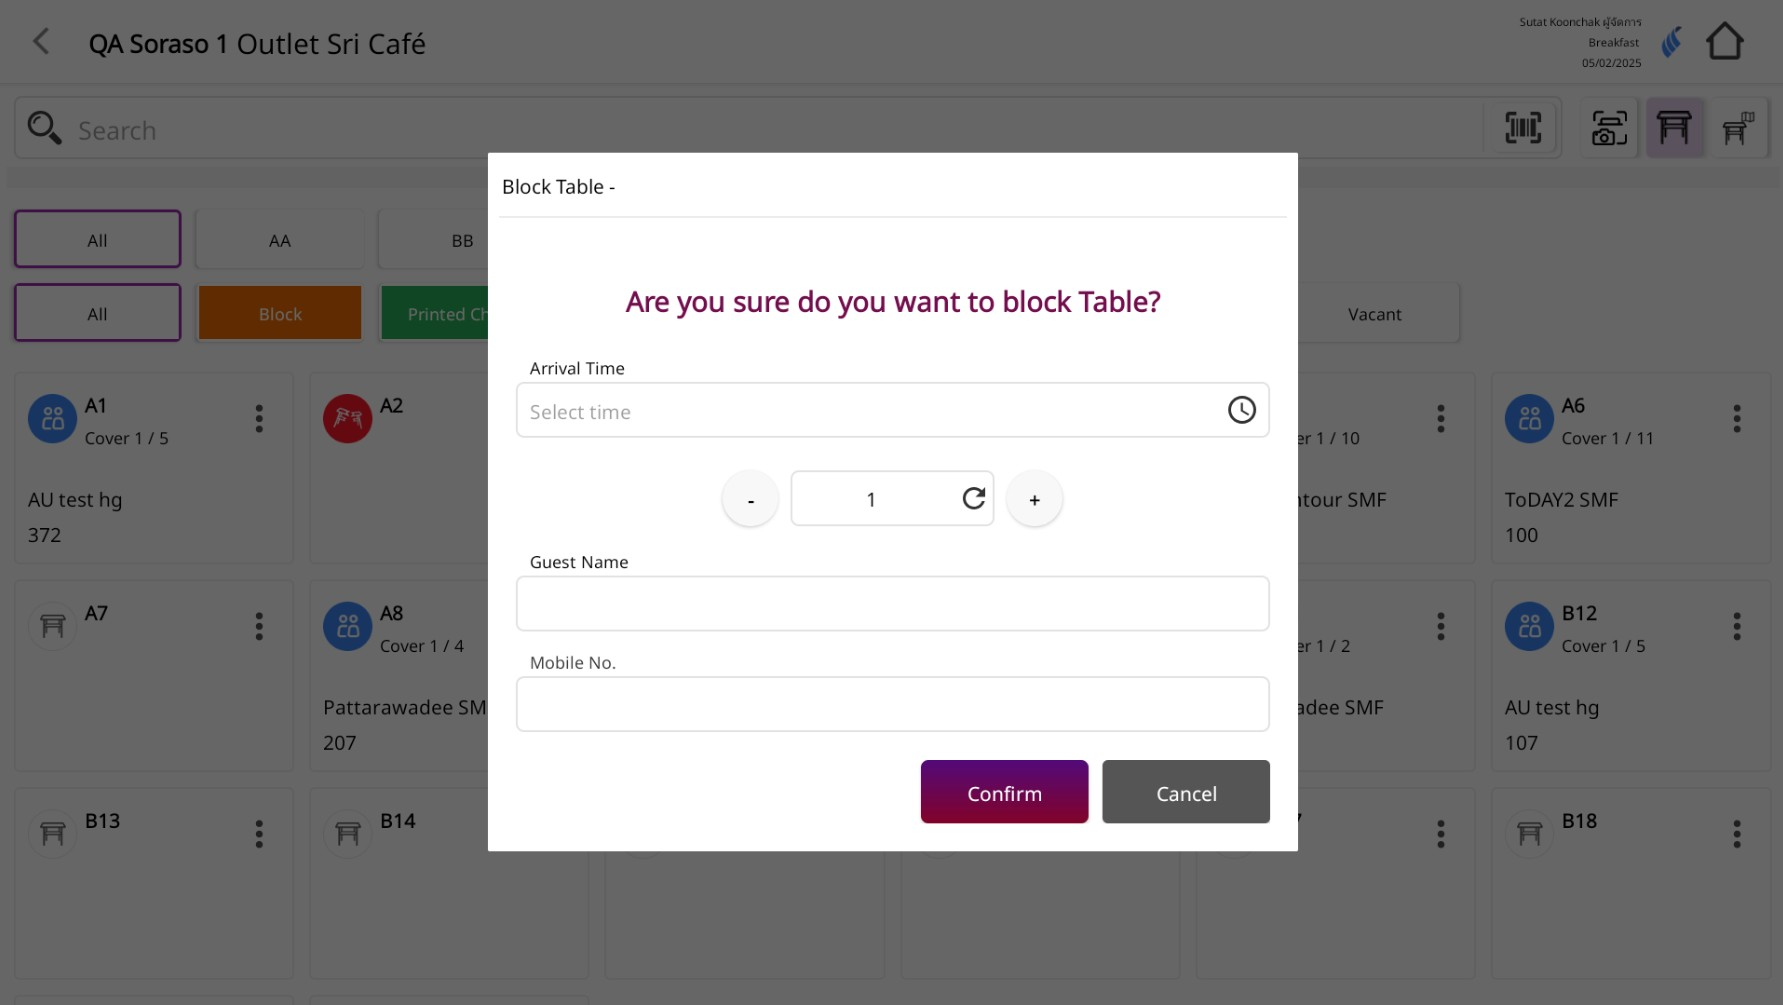Filter tables by Block status

pyautogui.click(x=280, y=314)
